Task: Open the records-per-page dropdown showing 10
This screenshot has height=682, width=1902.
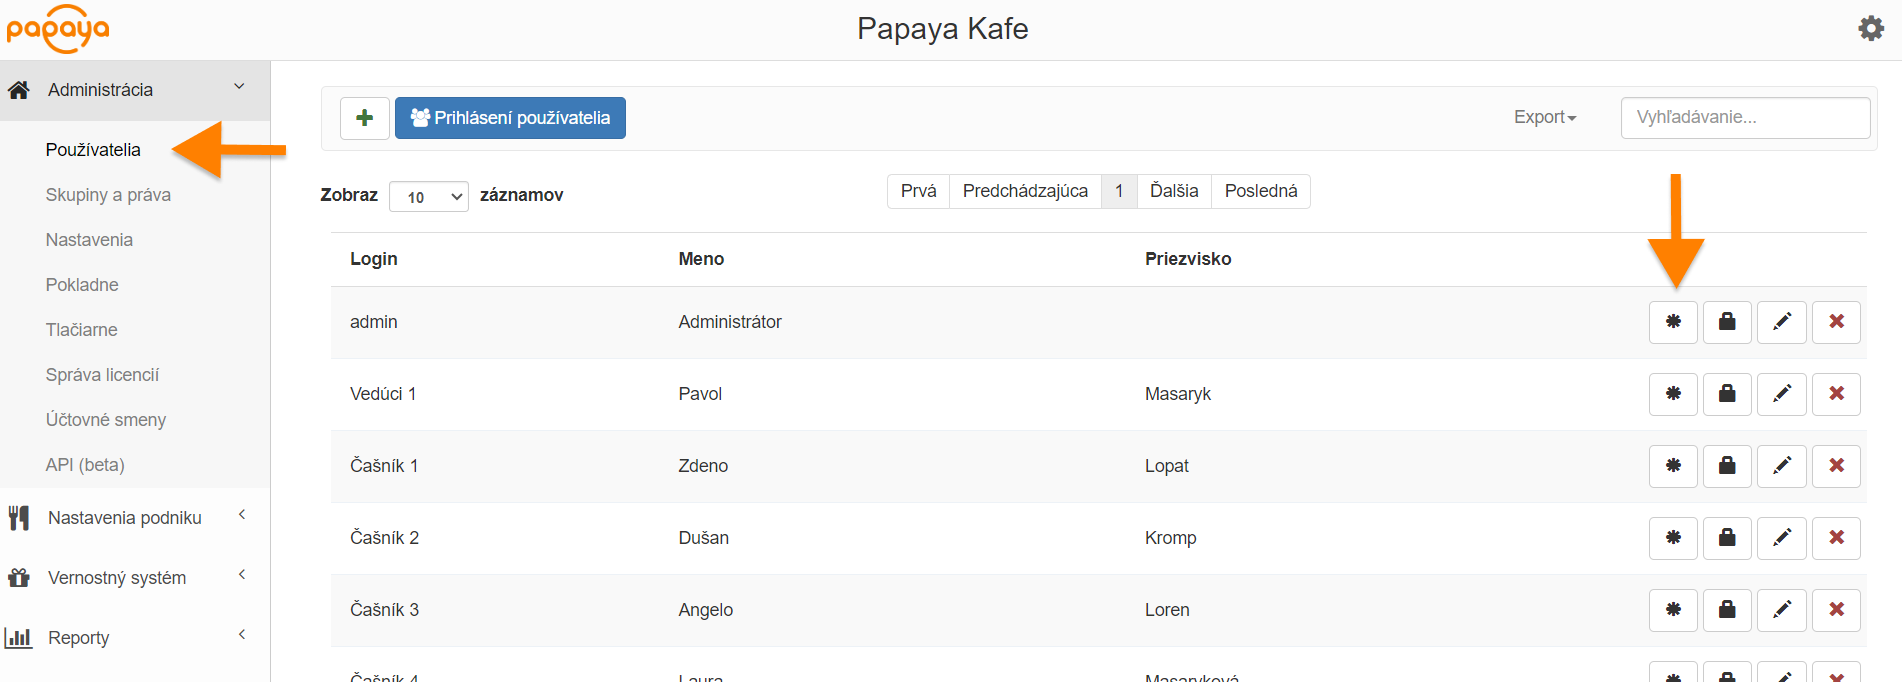Action: (428, 197)
